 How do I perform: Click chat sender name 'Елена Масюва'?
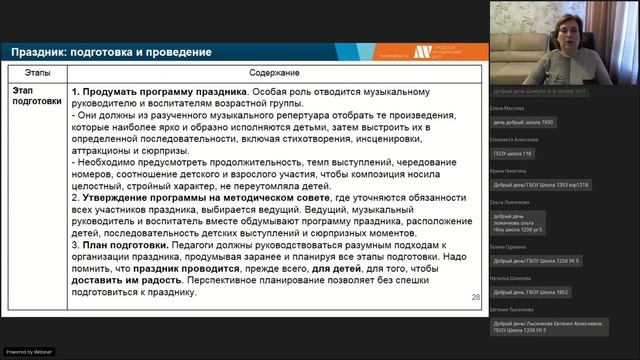pyautogui.click(x=507, y=109)
